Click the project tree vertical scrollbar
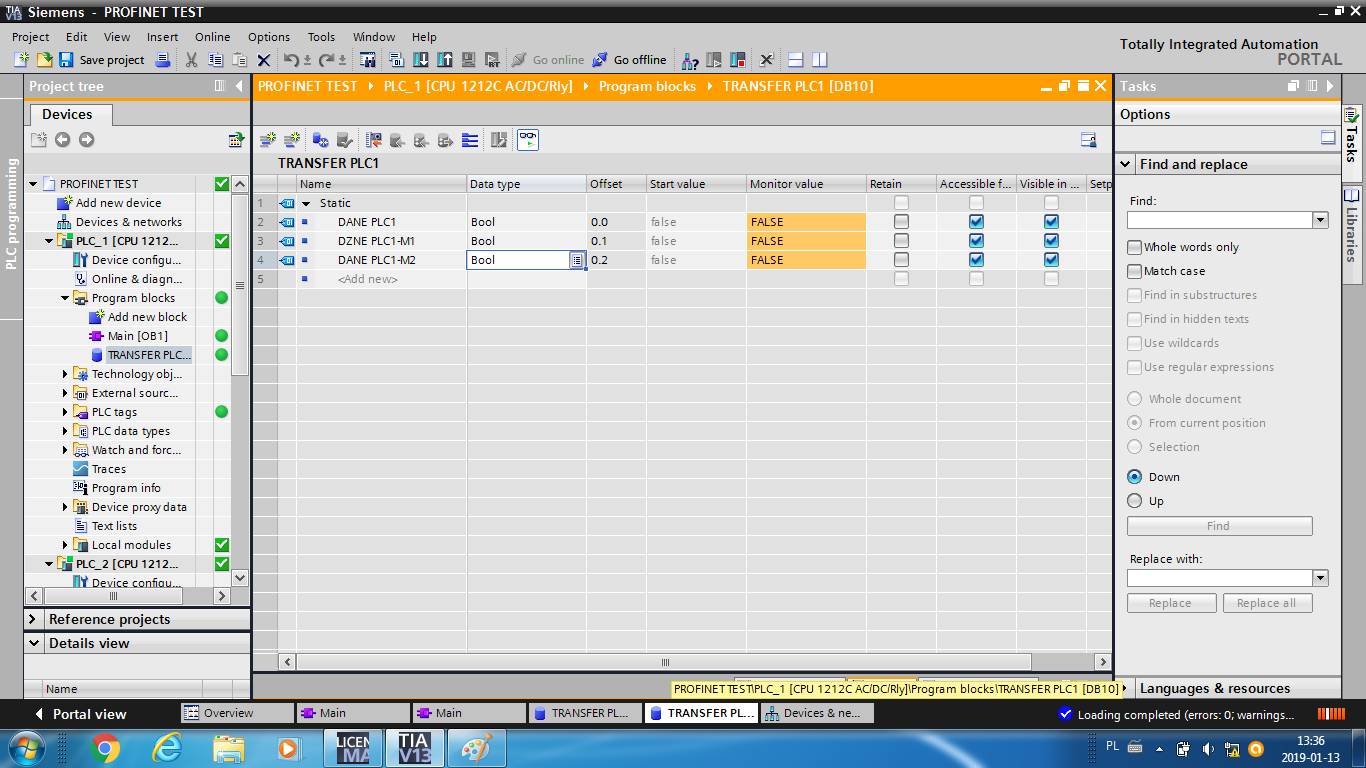Screen dimensions: 1366x768 (x=240, y=285)
